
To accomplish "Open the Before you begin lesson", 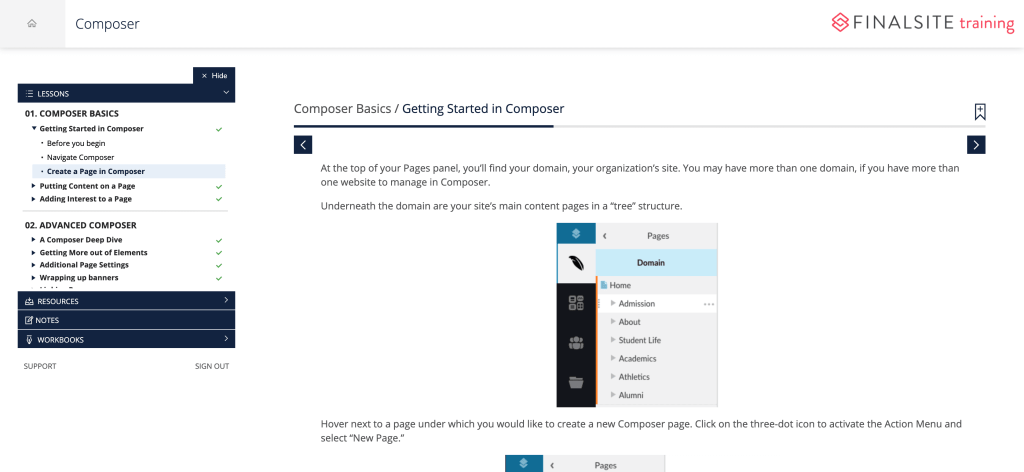I will (x=78, y=143).
